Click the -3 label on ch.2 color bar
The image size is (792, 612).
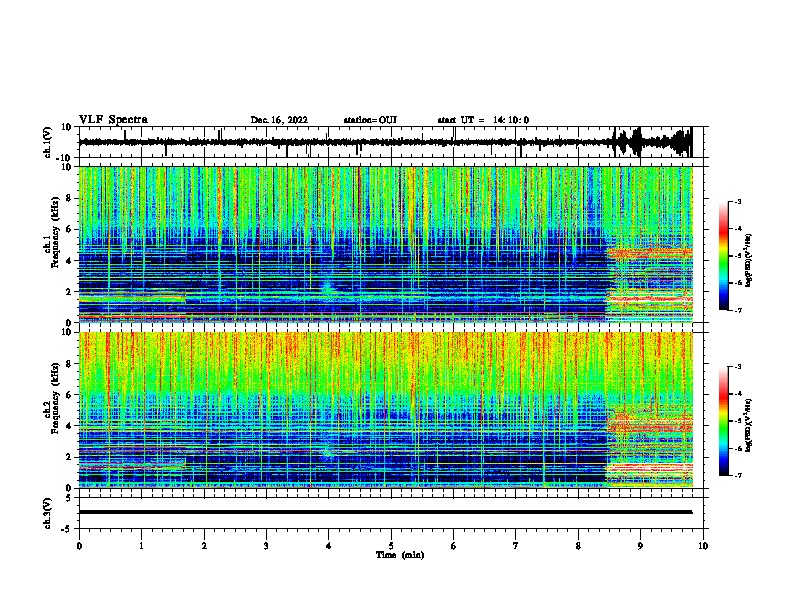pos(738,367)
